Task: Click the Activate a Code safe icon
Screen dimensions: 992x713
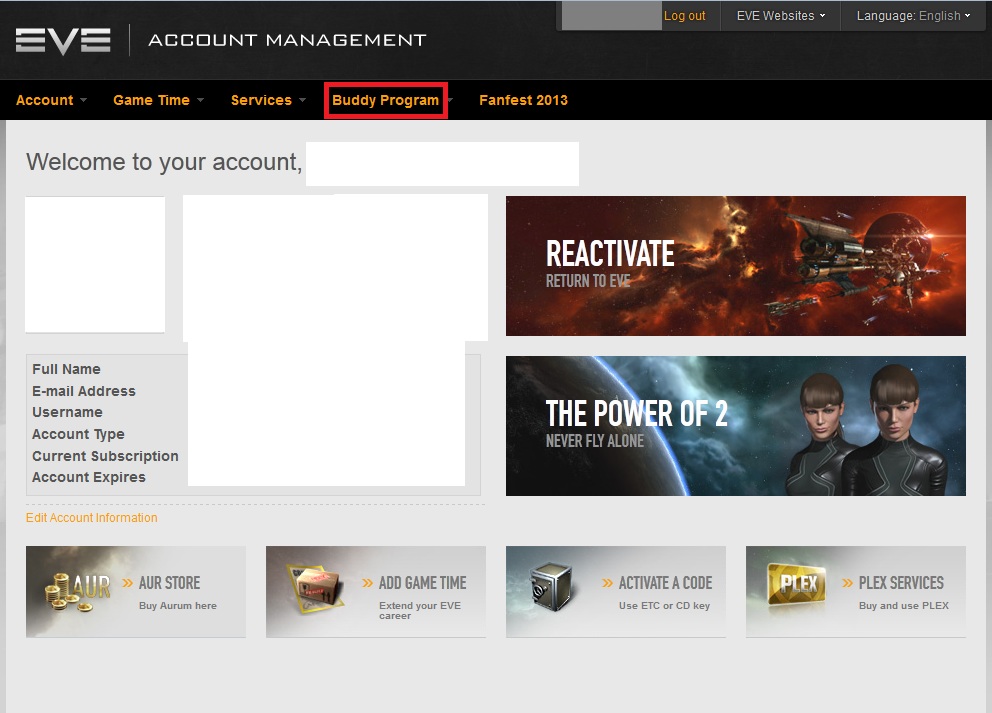Action: coord(552,588)
